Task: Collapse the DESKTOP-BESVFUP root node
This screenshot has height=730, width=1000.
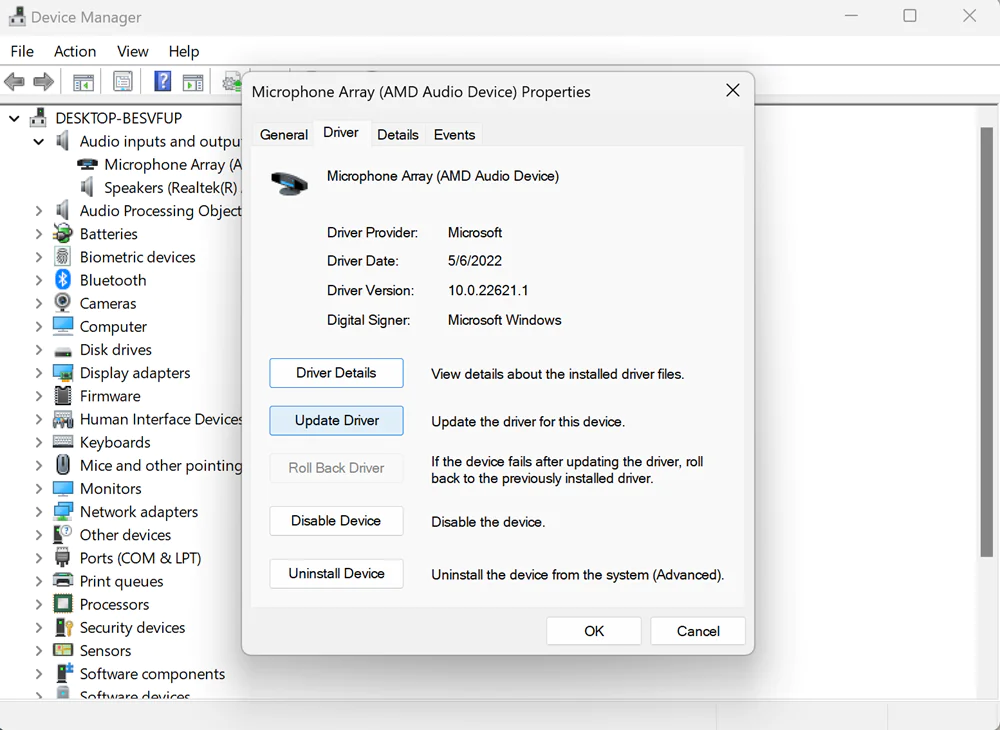Action: pos(14,119)
